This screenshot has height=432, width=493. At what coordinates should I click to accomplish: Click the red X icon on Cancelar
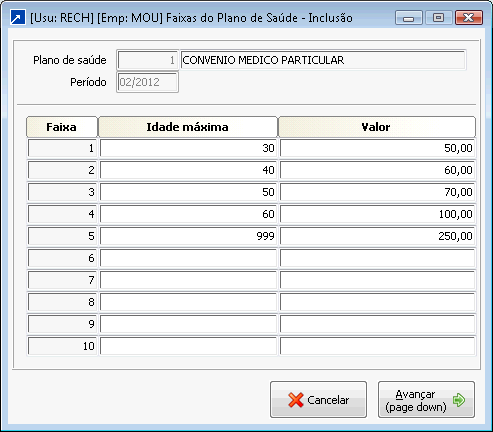[x=296, y=400]
